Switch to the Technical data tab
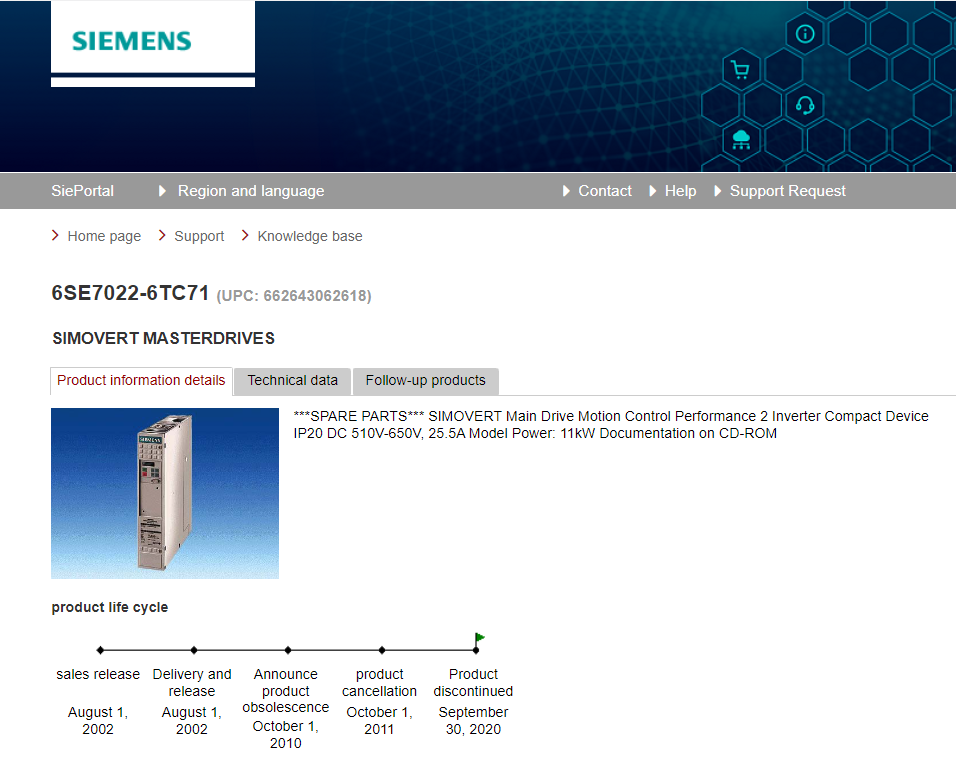This screenshot has height=761, width=956. coord(292,380)
